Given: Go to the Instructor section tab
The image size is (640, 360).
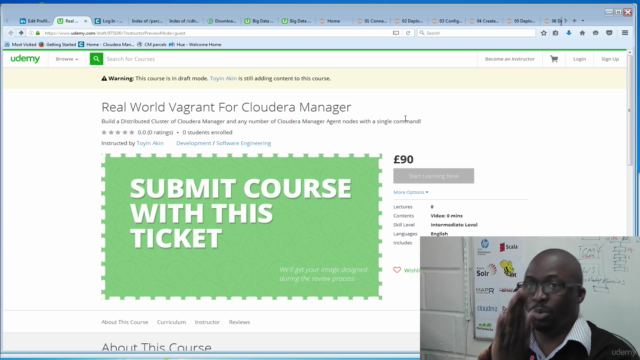Looking at the screenshot, I should [x=207, y=322].
